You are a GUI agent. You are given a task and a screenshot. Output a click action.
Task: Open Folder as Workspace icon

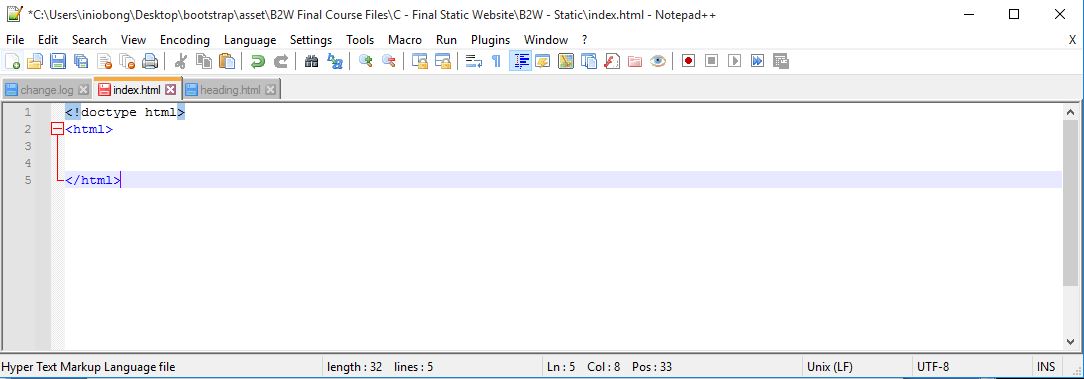pyautogui.click(x=635, y=62)
